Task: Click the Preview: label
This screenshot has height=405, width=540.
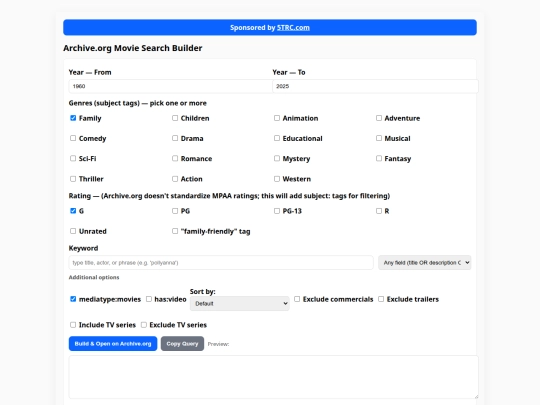Action: point(218,344)
